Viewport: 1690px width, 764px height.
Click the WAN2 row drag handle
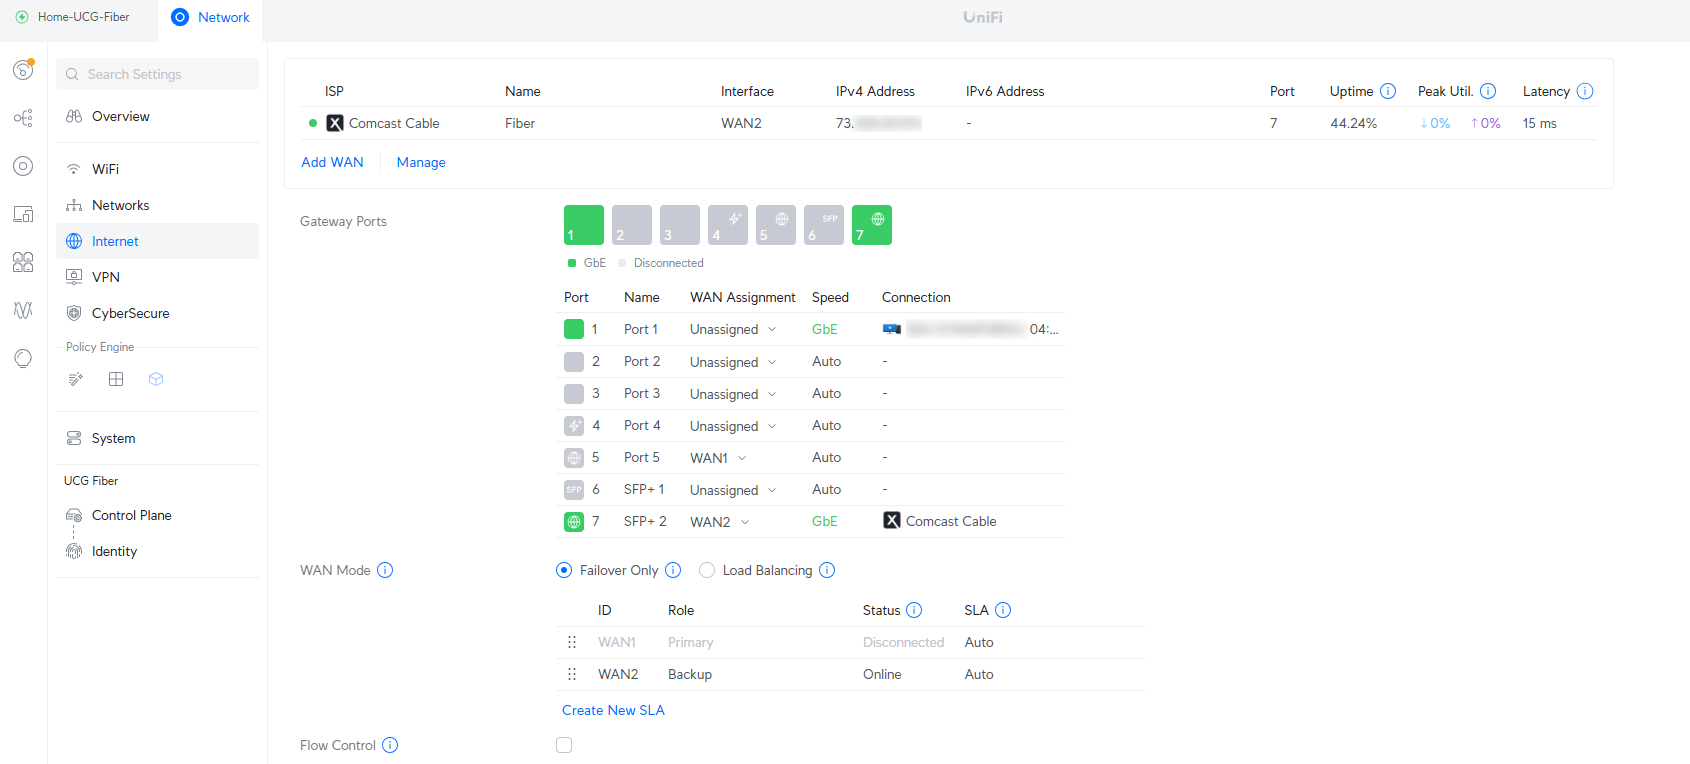[572, 674]
